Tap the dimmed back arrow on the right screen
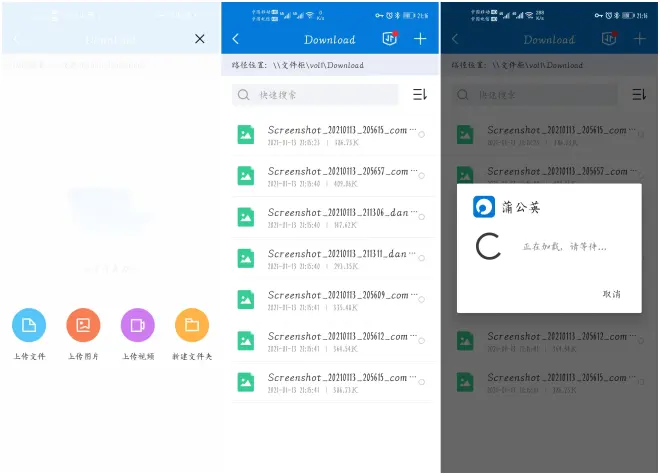 455,39
